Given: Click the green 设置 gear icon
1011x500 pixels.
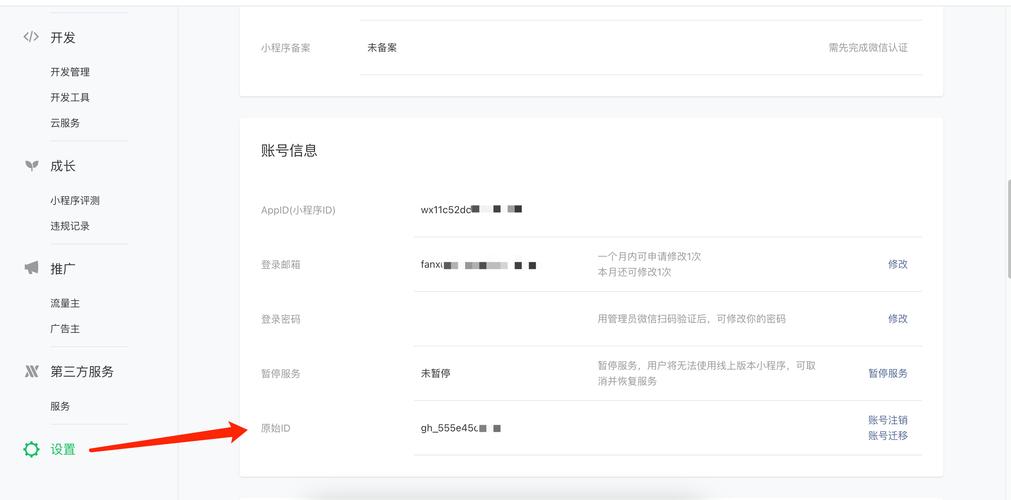Looking at the screenshot, I should click(x=31, y=449).
